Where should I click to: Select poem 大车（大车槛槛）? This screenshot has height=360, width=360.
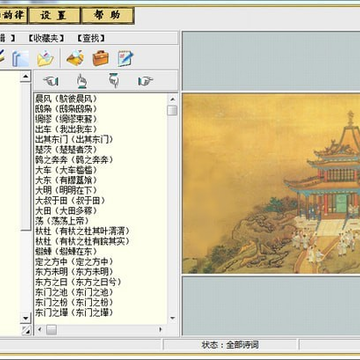click(66, 170)
